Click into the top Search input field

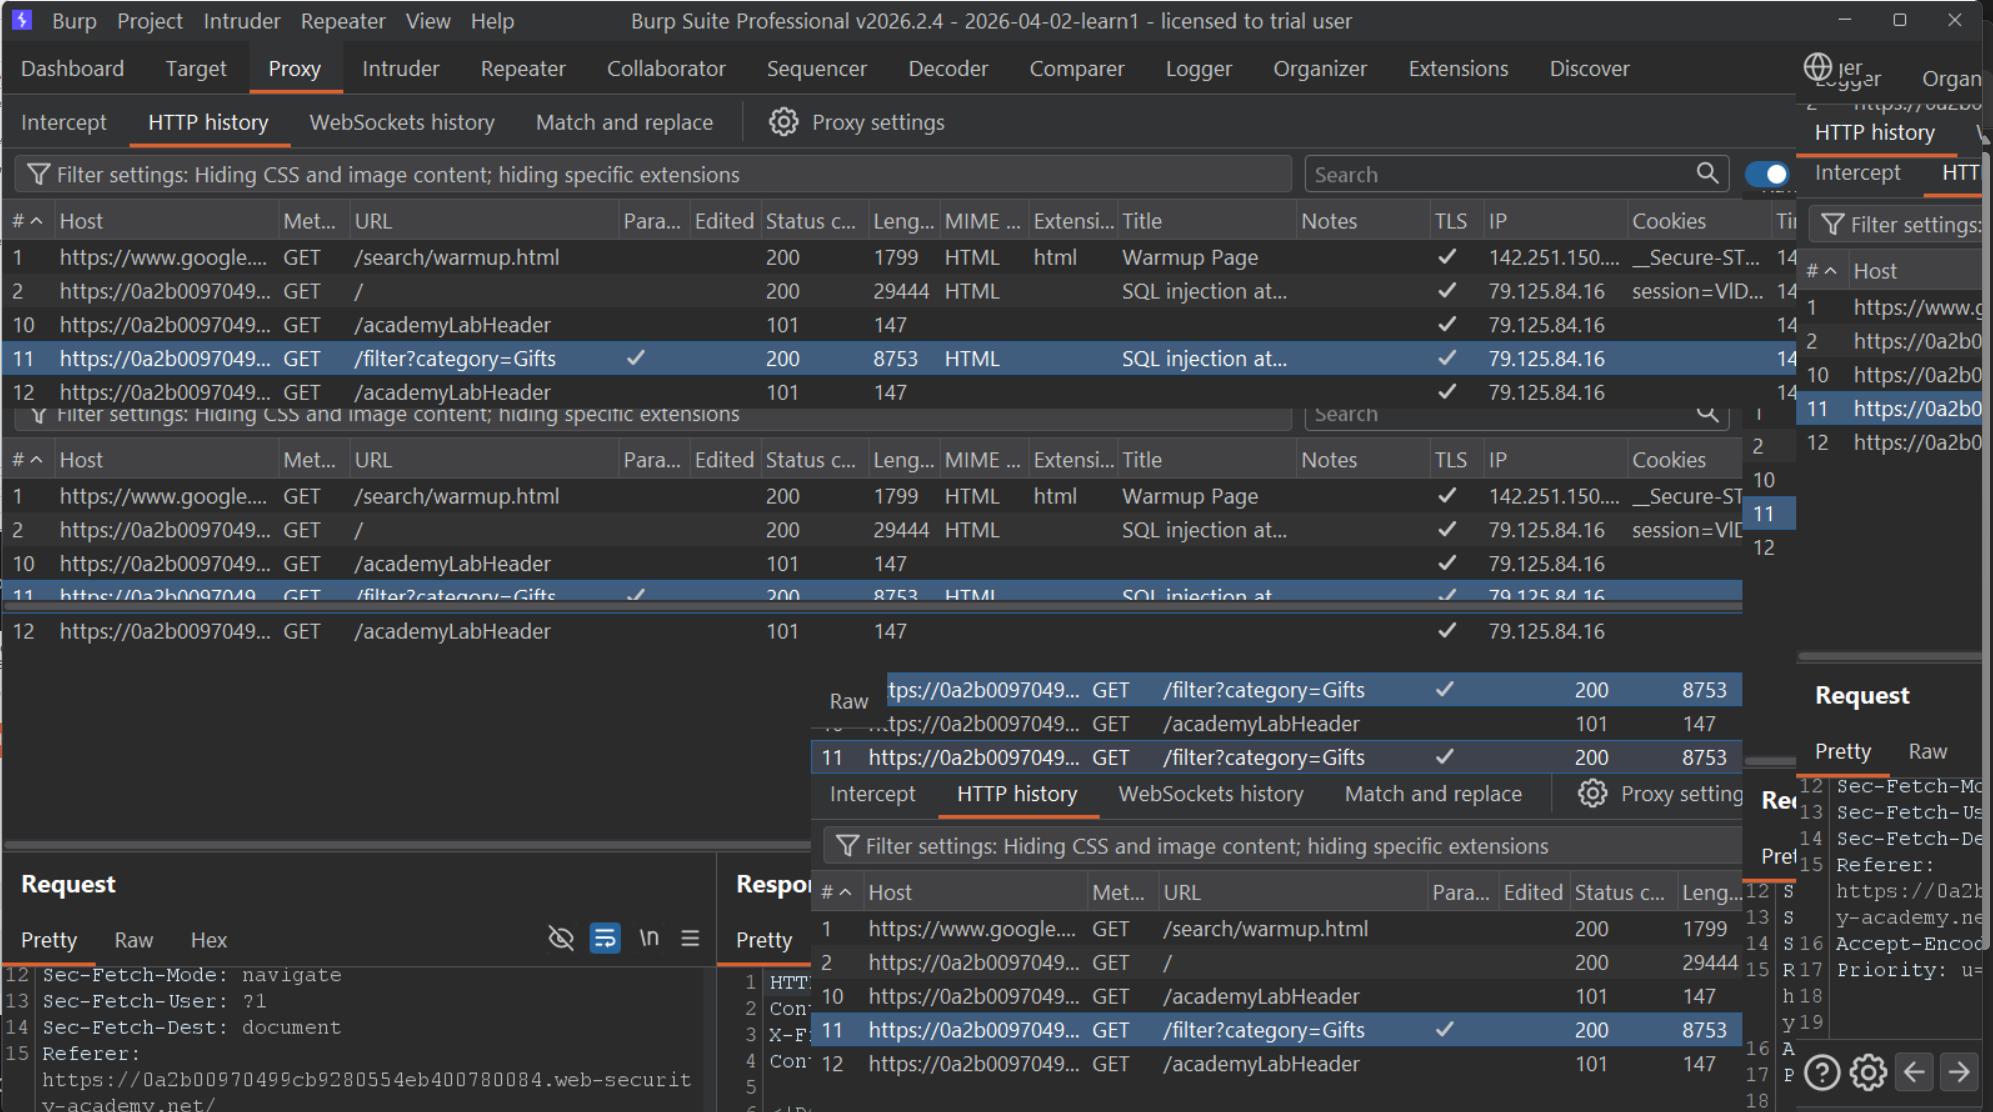1500,174
